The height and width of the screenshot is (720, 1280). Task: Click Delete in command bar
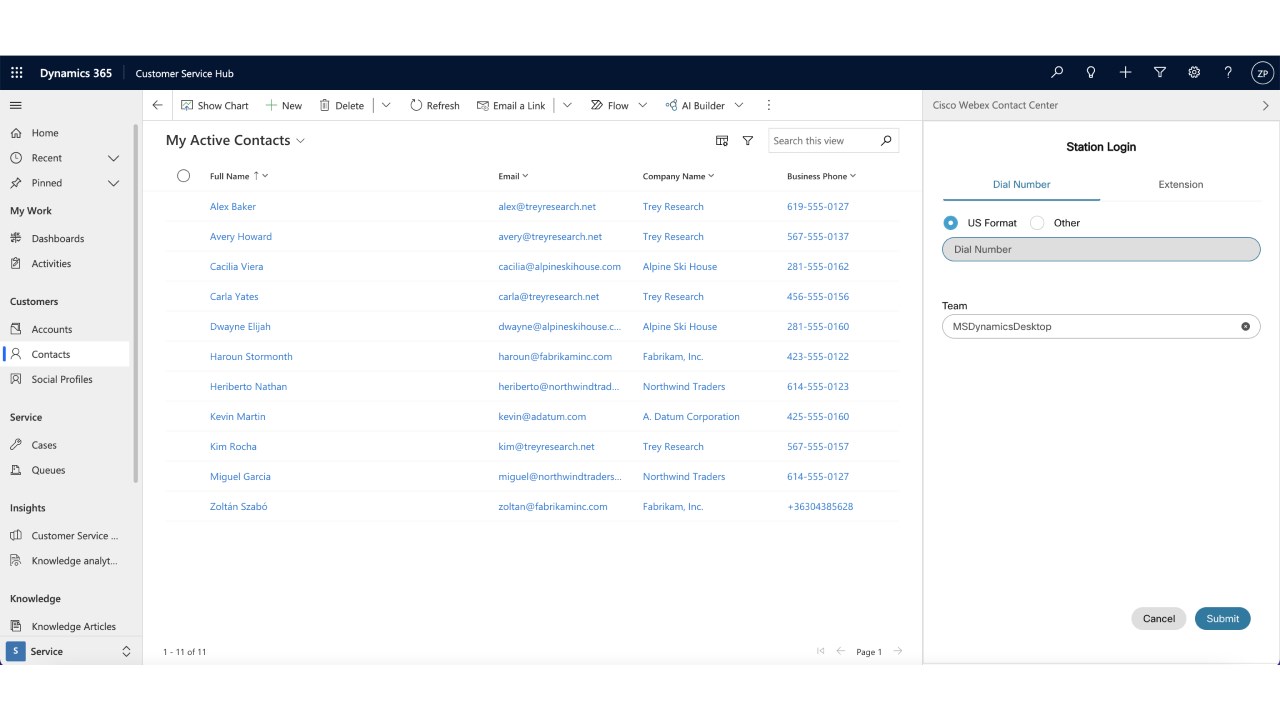[341, 105]
